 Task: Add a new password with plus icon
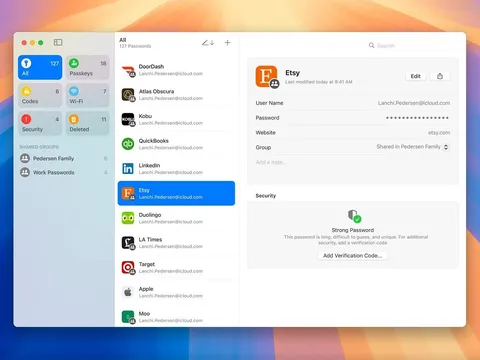227,43
